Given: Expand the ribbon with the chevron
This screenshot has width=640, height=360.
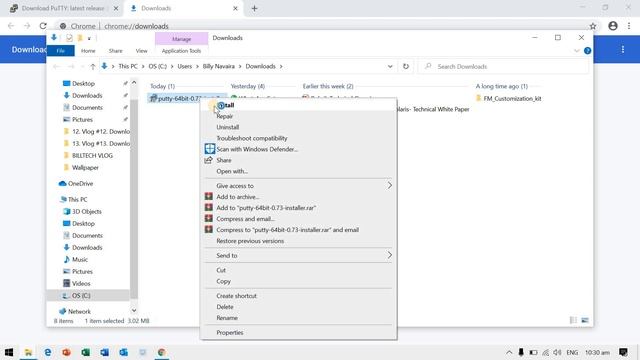Looking at the screenshot, I should (x=576, y=51).
